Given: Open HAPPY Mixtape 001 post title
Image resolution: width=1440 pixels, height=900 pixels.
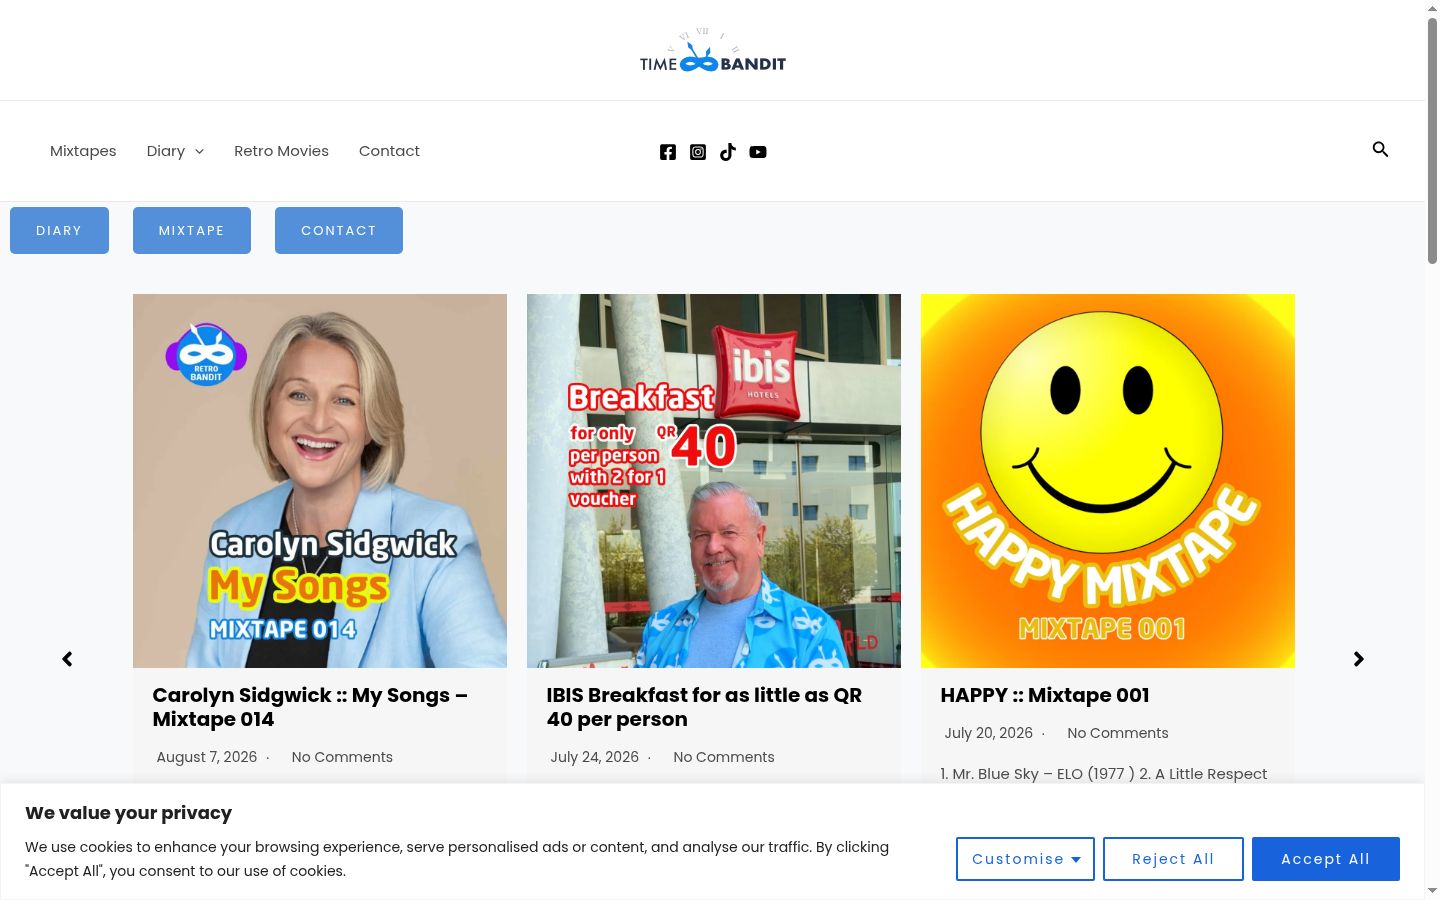Looking at the screenshot, I should click(1045, 695).
